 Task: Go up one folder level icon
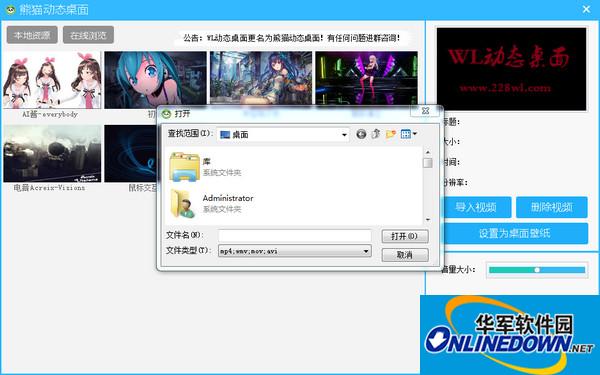[376, 134]
